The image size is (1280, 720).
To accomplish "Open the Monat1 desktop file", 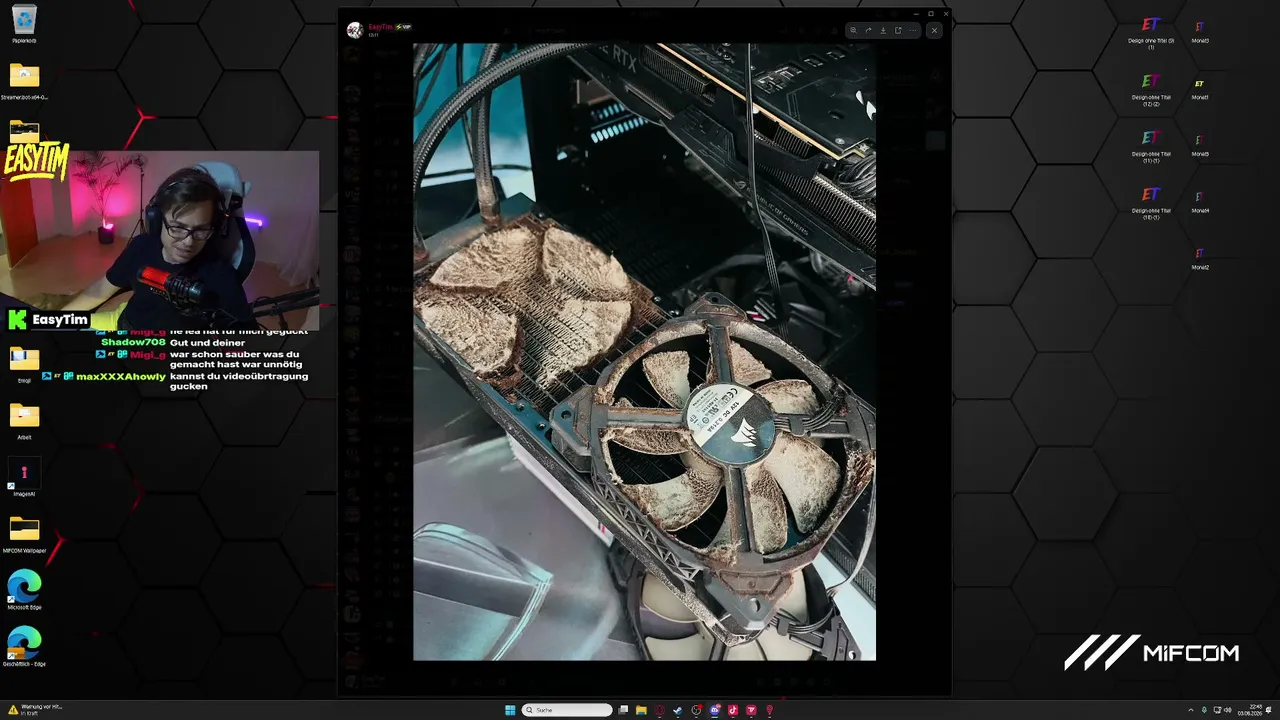I will pos(1200,89).
